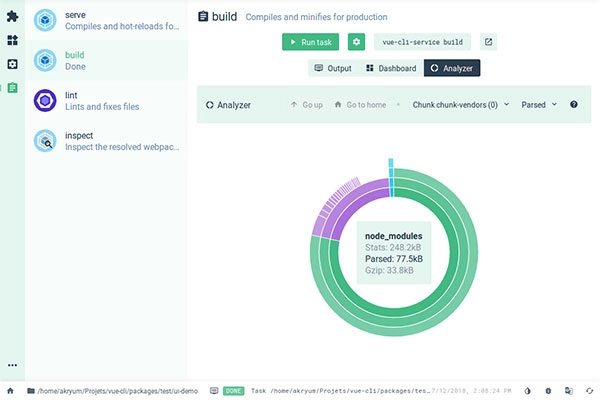The image size is (600, 400).
Task: Expand the Chunk chunk-vendors dropdown
Action: point(461,104)
